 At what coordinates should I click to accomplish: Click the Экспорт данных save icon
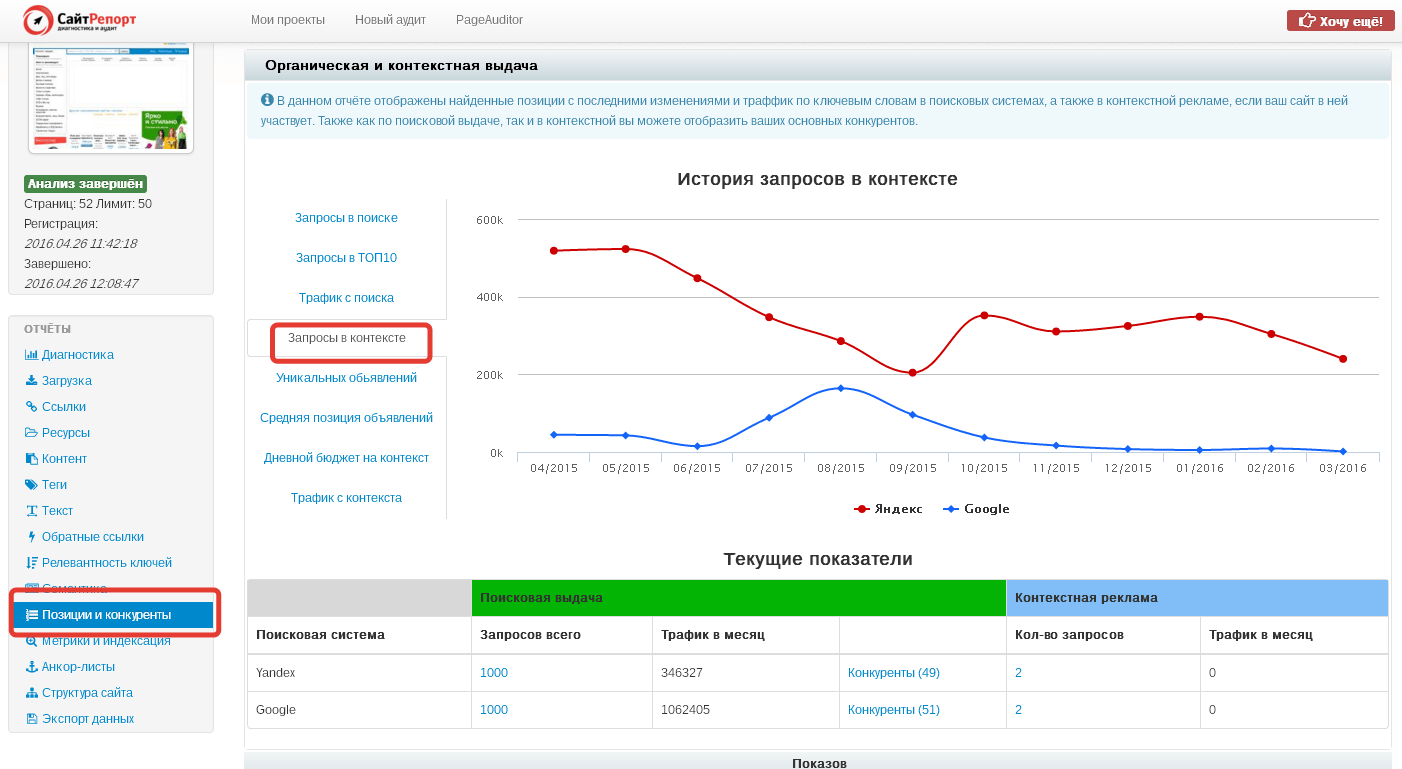(x=31, y=719)
